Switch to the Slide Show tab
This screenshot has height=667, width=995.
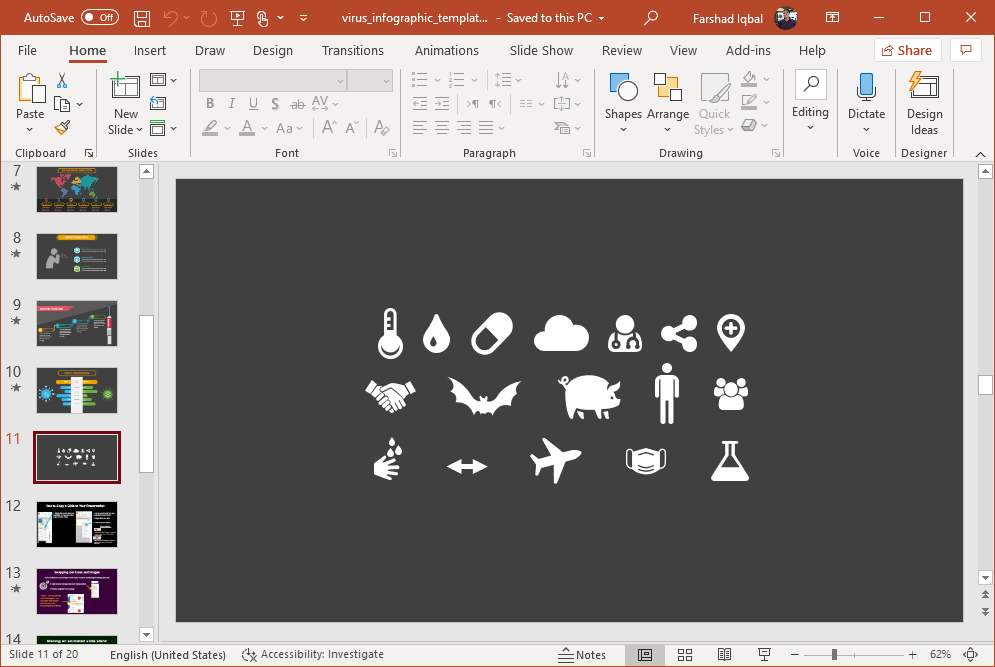pyautogui.click(x=541, y=50)
